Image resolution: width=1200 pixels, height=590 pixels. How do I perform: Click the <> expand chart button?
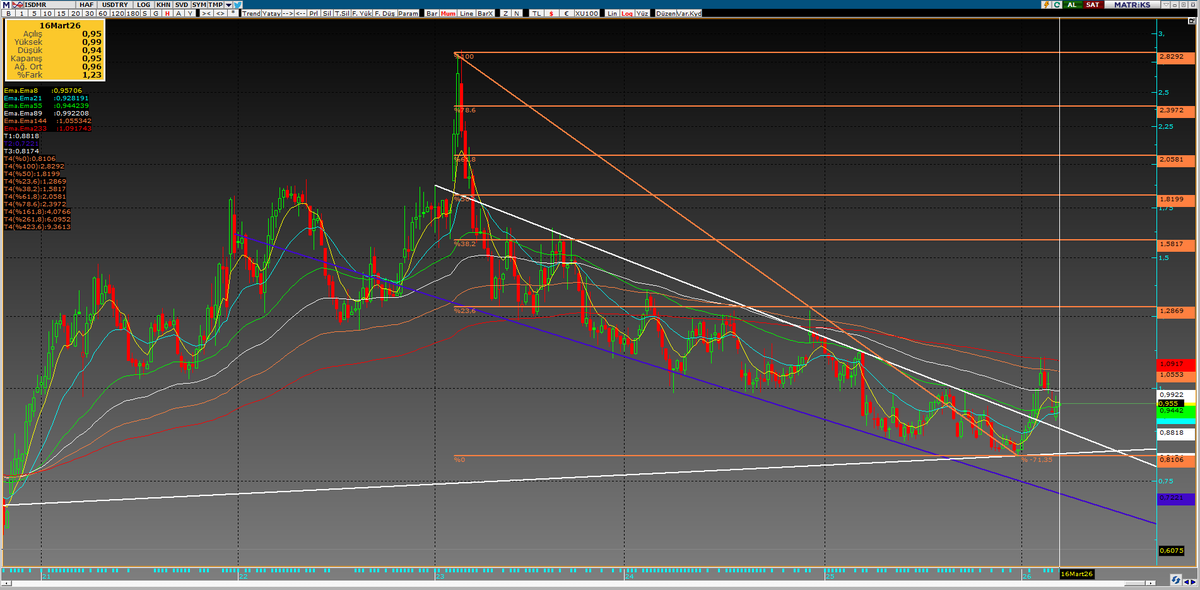[220, 14]
